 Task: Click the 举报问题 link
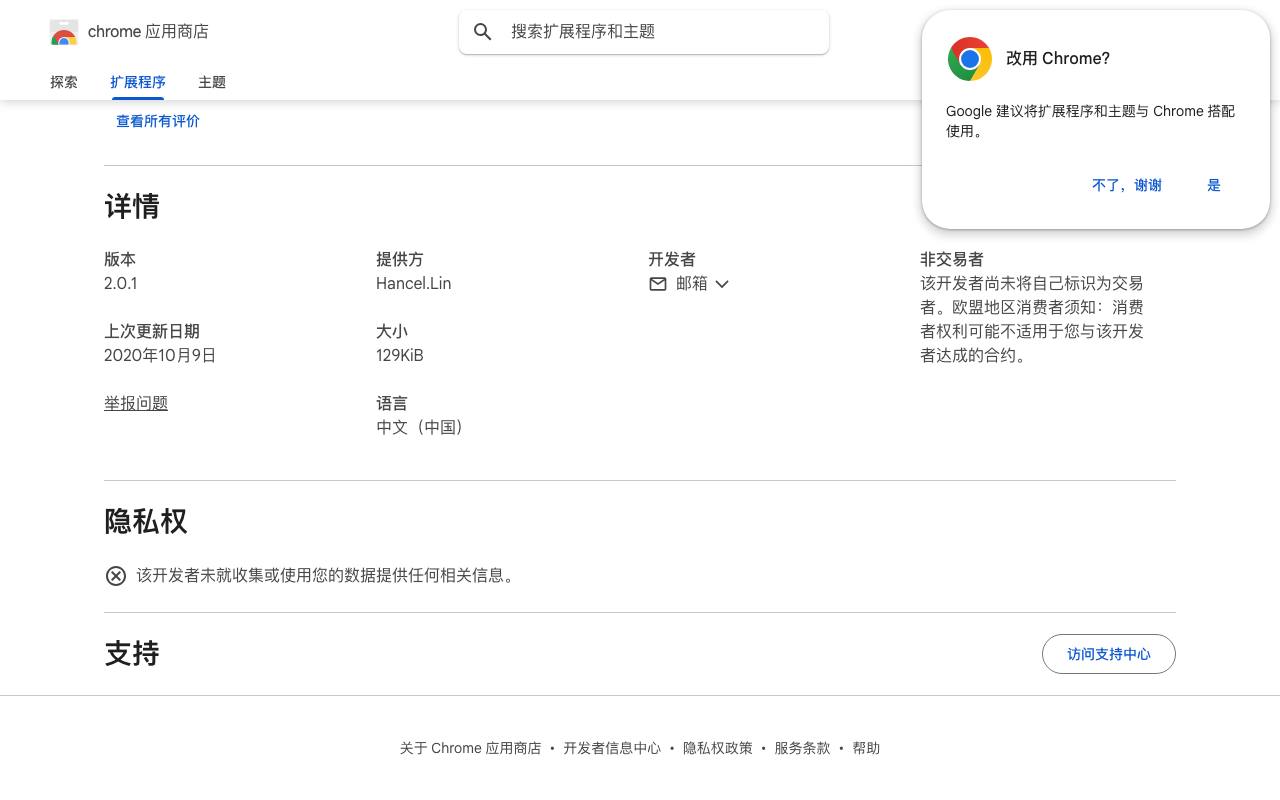click(136, 403)
